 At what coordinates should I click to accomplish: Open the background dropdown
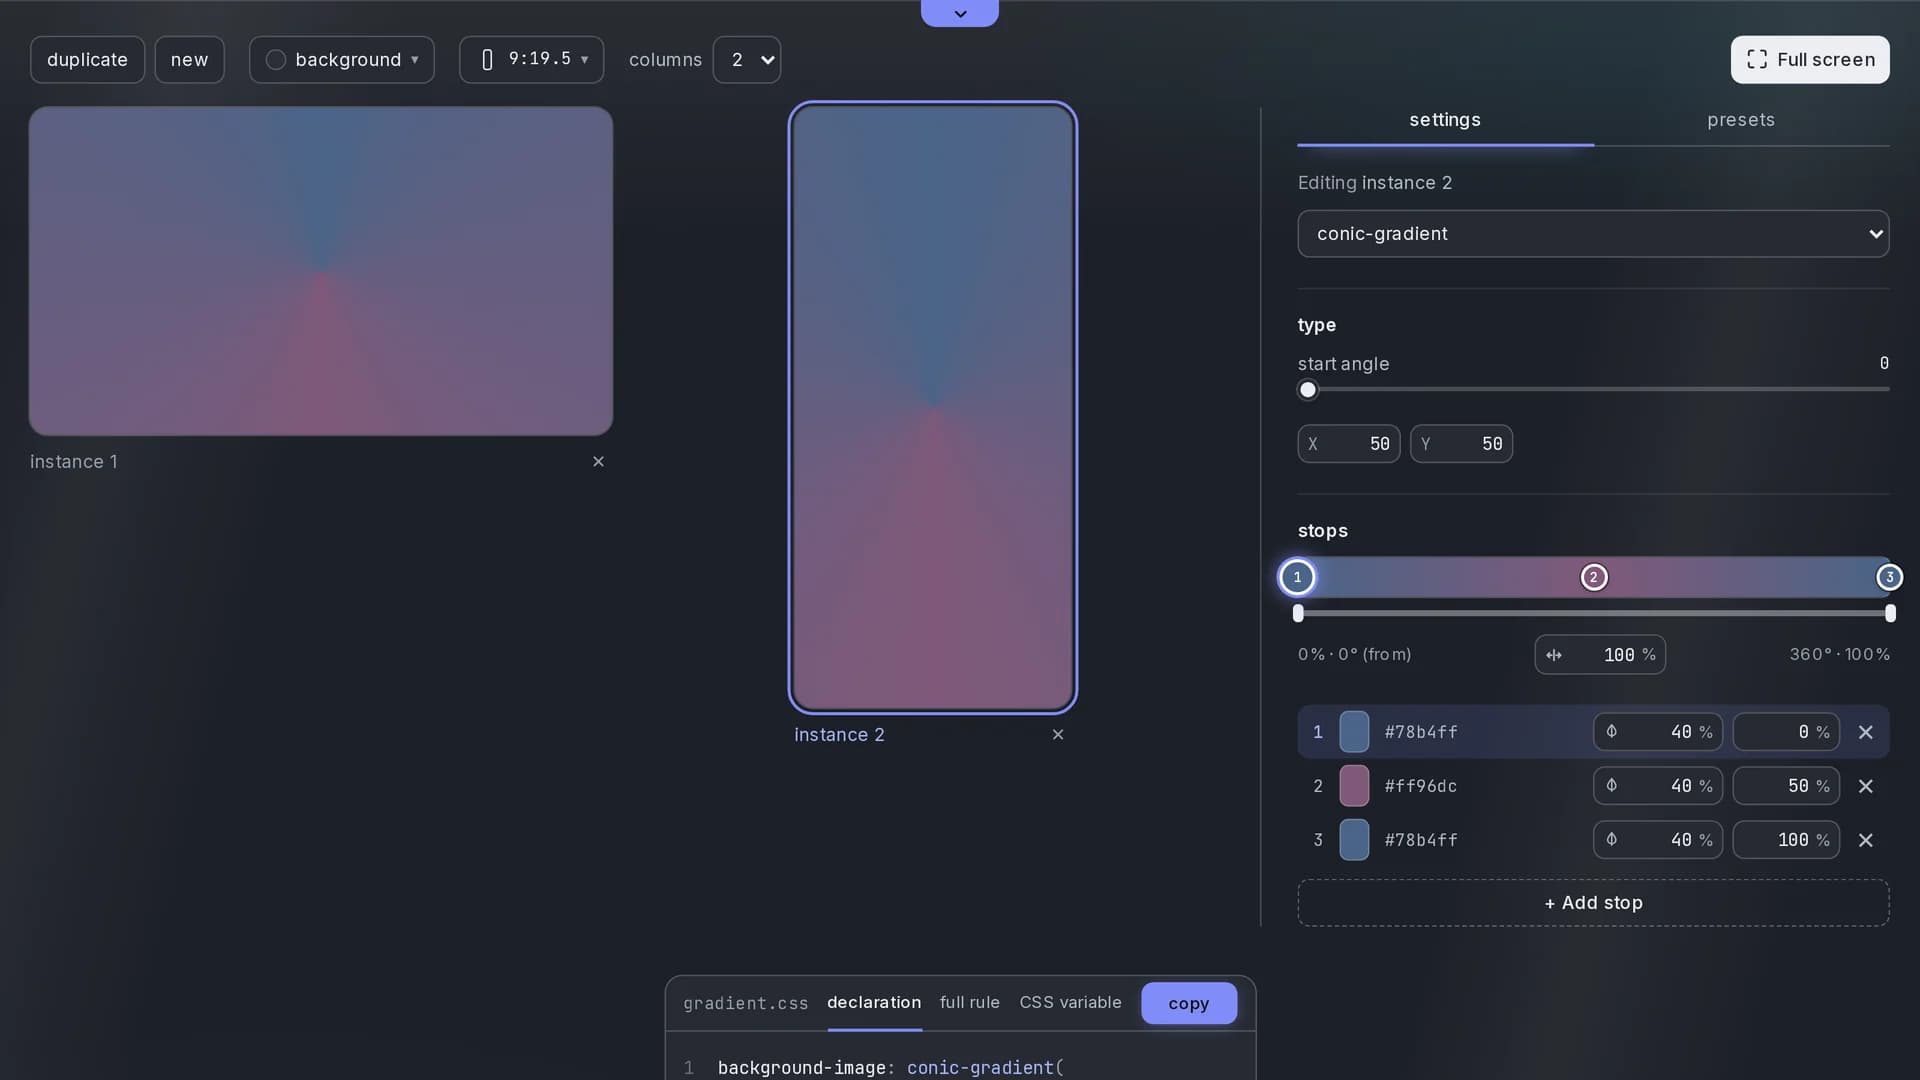pos(342,60)
